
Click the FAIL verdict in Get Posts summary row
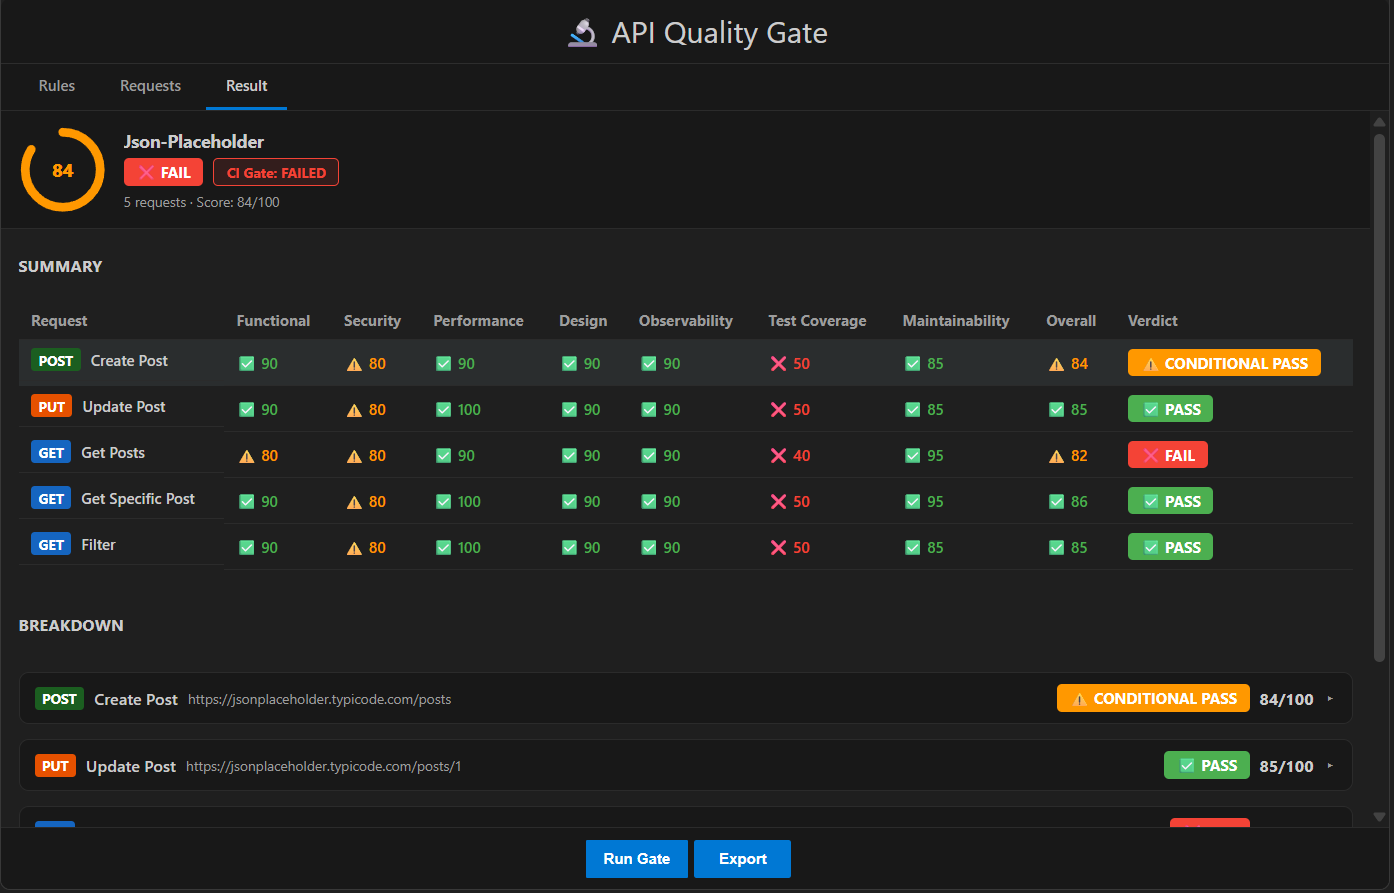1168,455
